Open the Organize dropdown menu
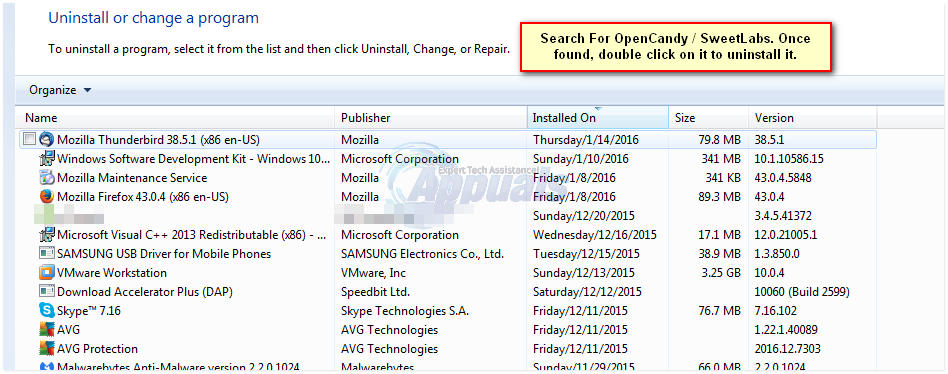The image size is (948, 374). (x=60, y=90)
